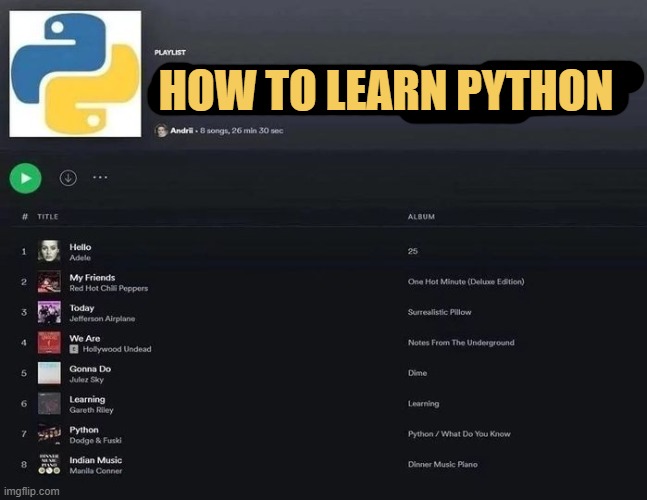Click the Python track album art thumbnail

click(49, 434)
